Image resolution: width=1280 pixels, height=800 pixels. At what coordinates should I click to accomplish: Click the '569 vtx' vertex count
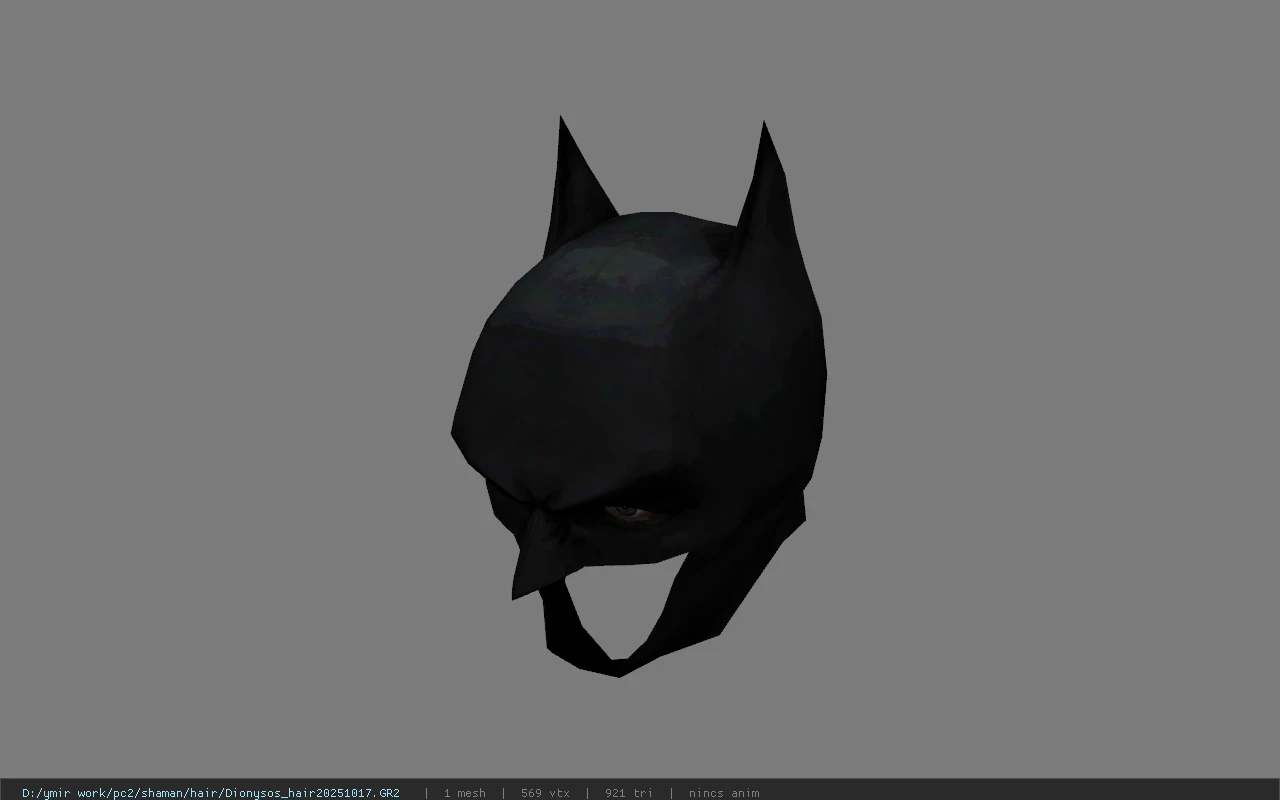pyautogui.click(x=545, y=793)
